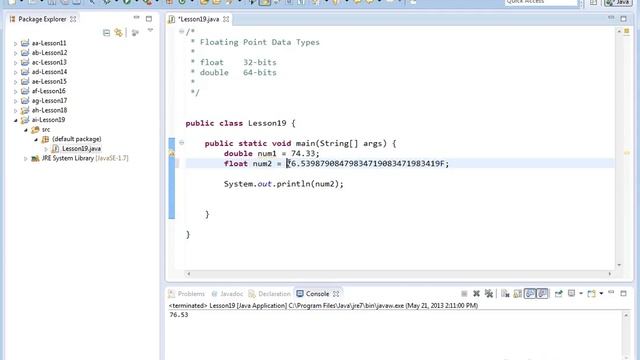
Task: Switch to the Lesson19.java editor tab
Action: click(x=199, y=19)
